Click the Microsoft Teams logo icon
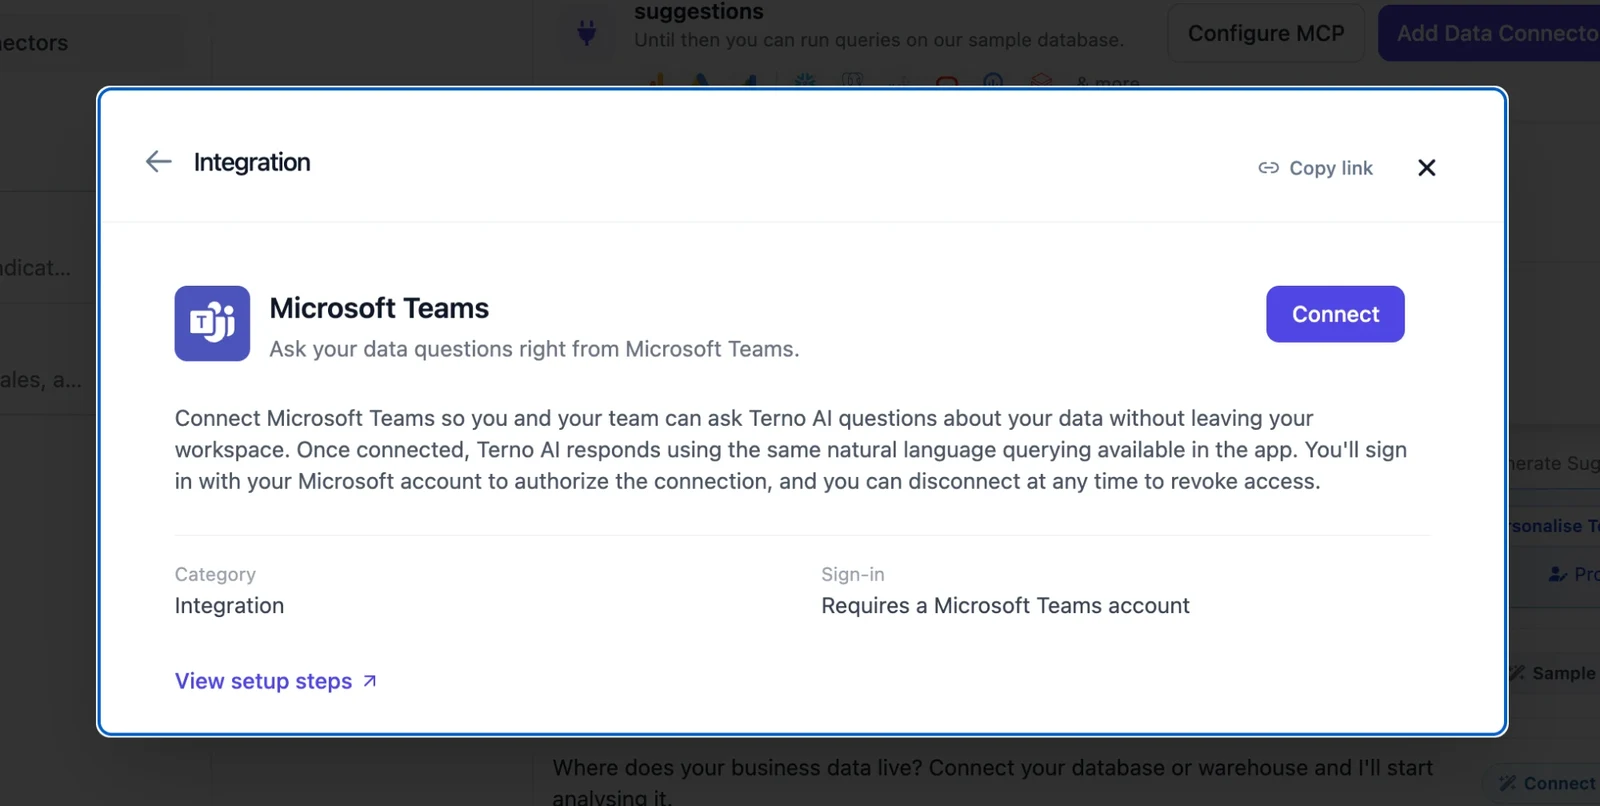Viewport: 1600px width, 806px height. pos(212,323)
